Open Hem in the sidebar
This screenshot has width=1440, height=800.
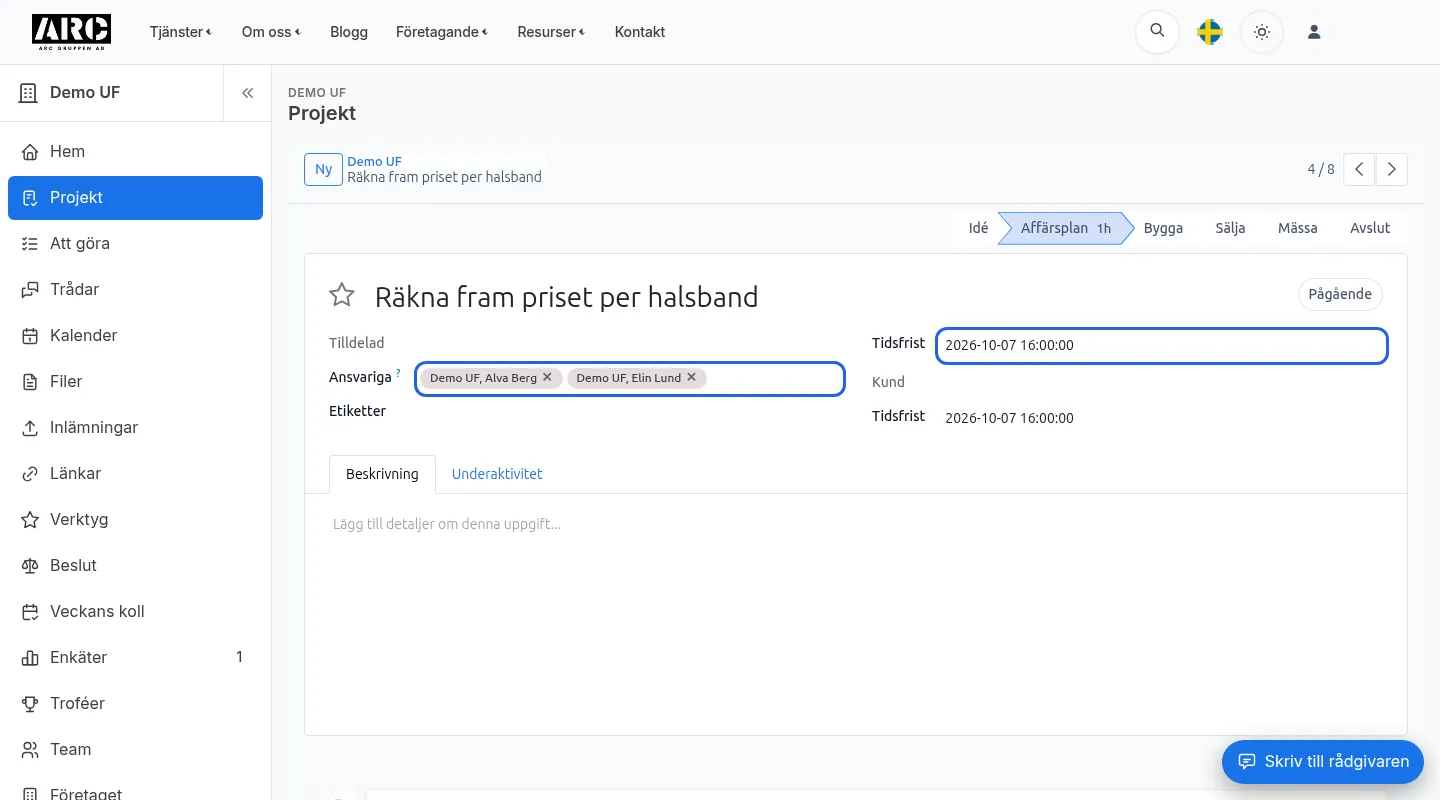point(135,152)
